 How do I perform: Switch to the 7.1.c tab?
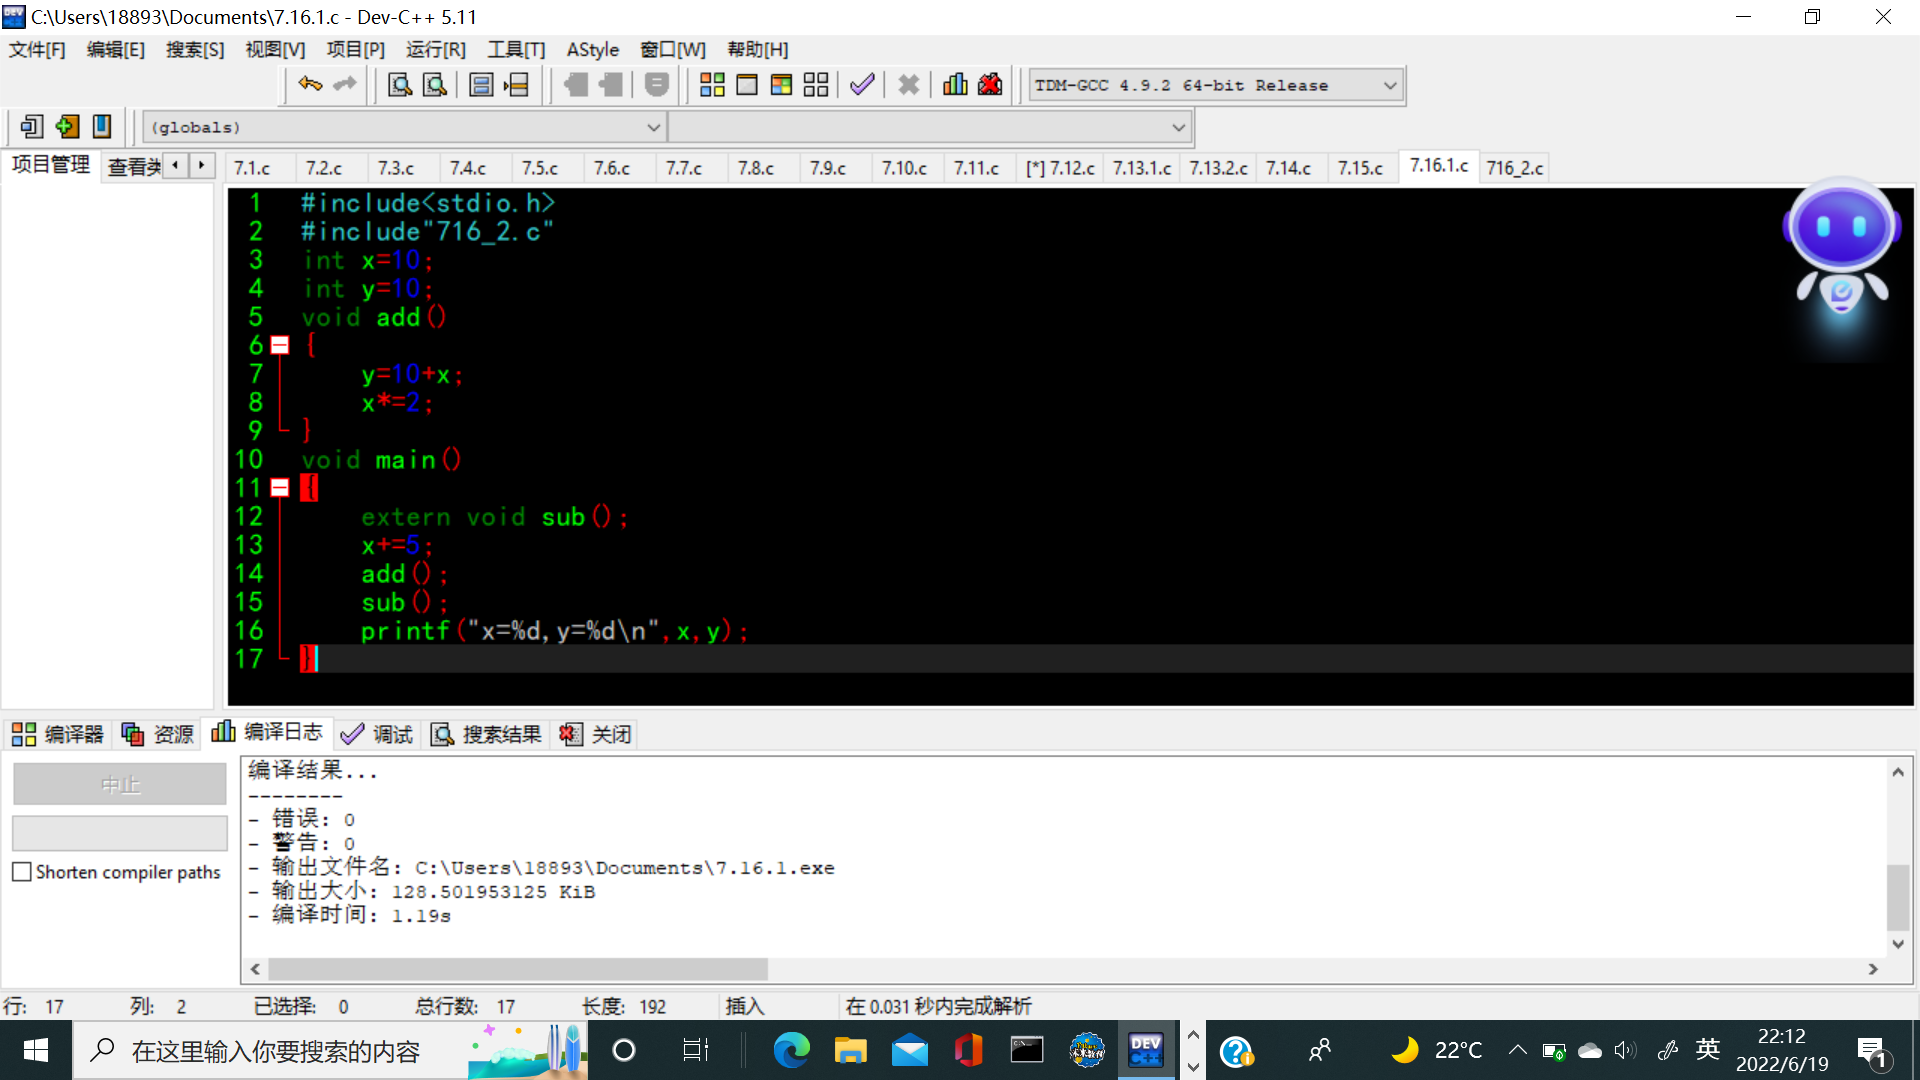[x=252, y=168]
